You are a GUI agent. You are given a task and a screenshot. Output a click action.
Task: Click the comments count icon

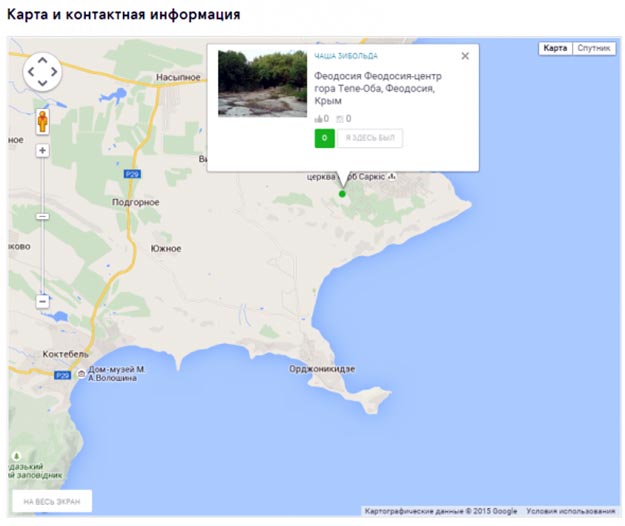[340, 119]
